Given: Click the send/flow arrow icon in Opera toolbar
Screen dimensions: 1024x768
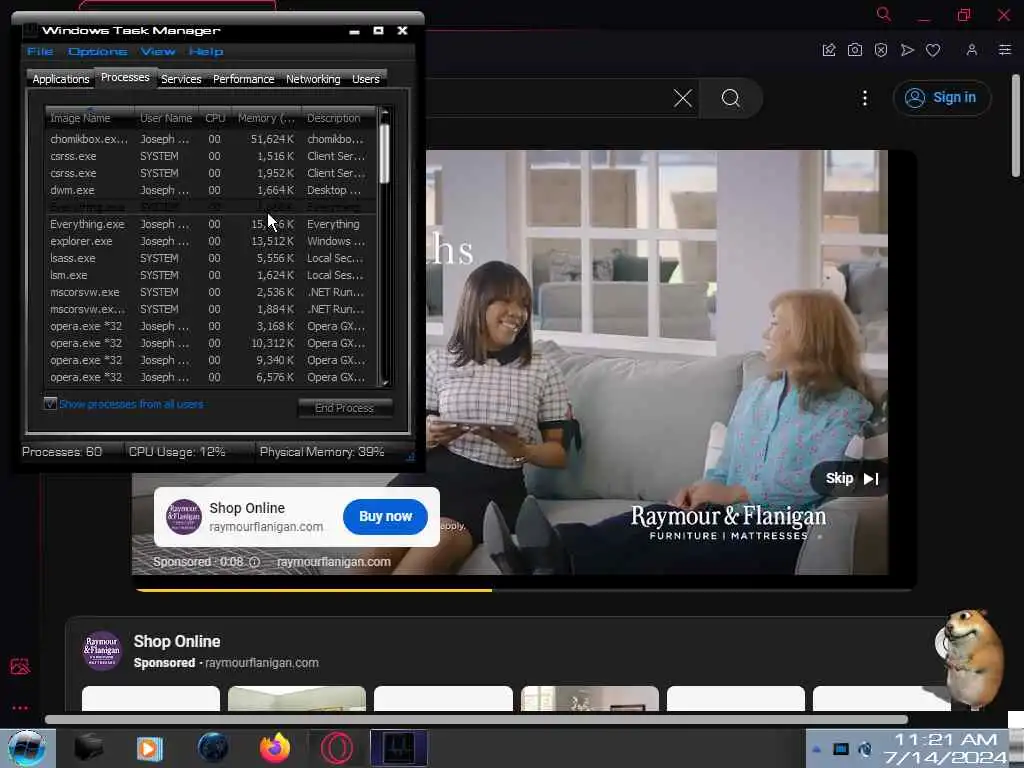Looking at the screenshot, I should point(907,50).
